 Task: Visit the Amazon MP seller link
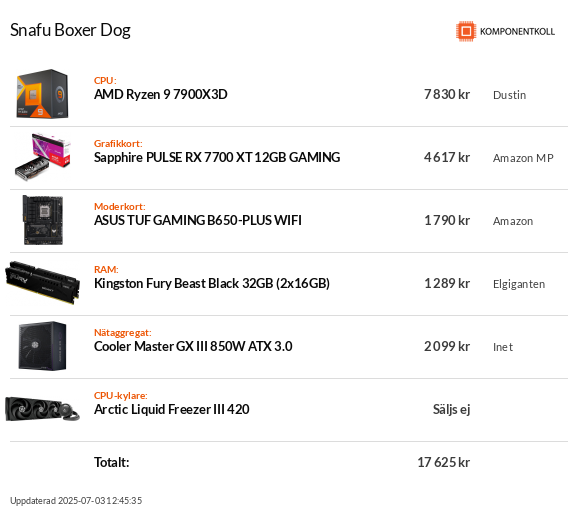click(x=523, y=158)
